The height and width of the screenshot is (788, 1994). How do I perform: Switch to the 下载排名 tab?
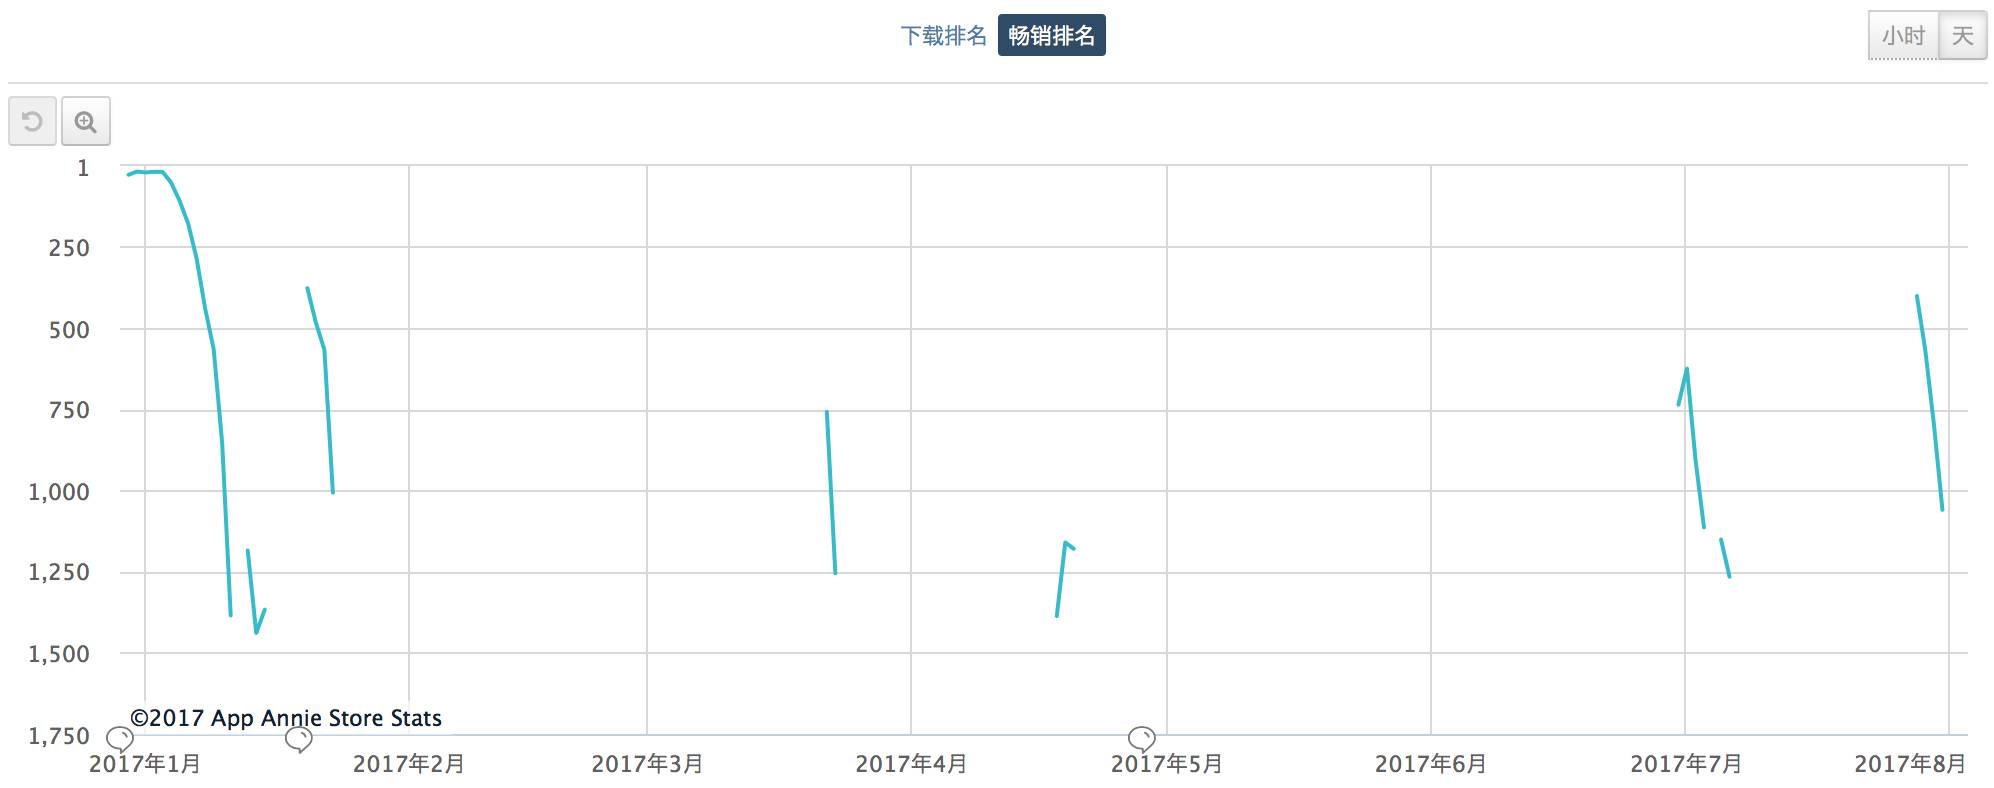coord(943,36)
